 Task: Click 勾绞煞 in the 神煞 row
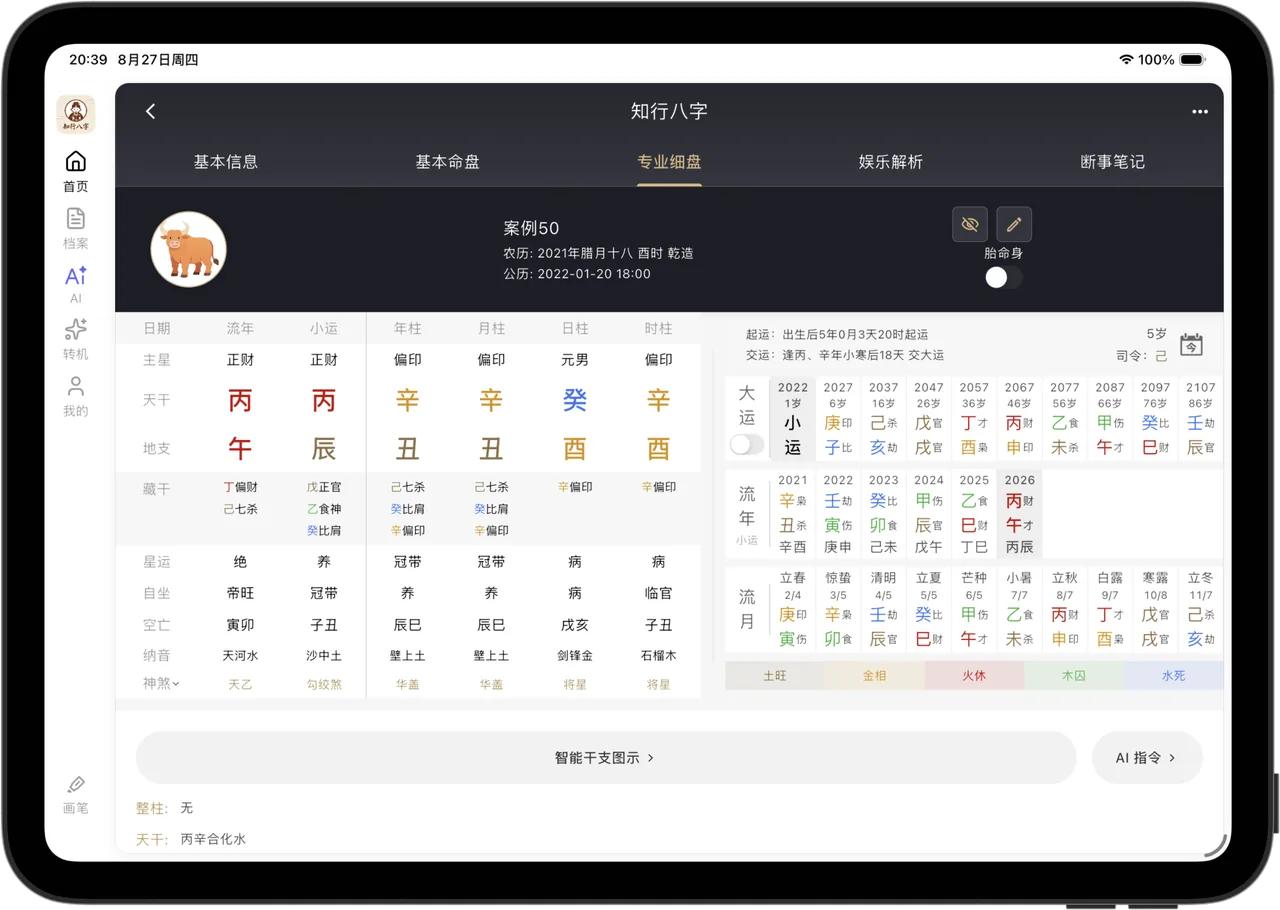click(x=324, y=685)
